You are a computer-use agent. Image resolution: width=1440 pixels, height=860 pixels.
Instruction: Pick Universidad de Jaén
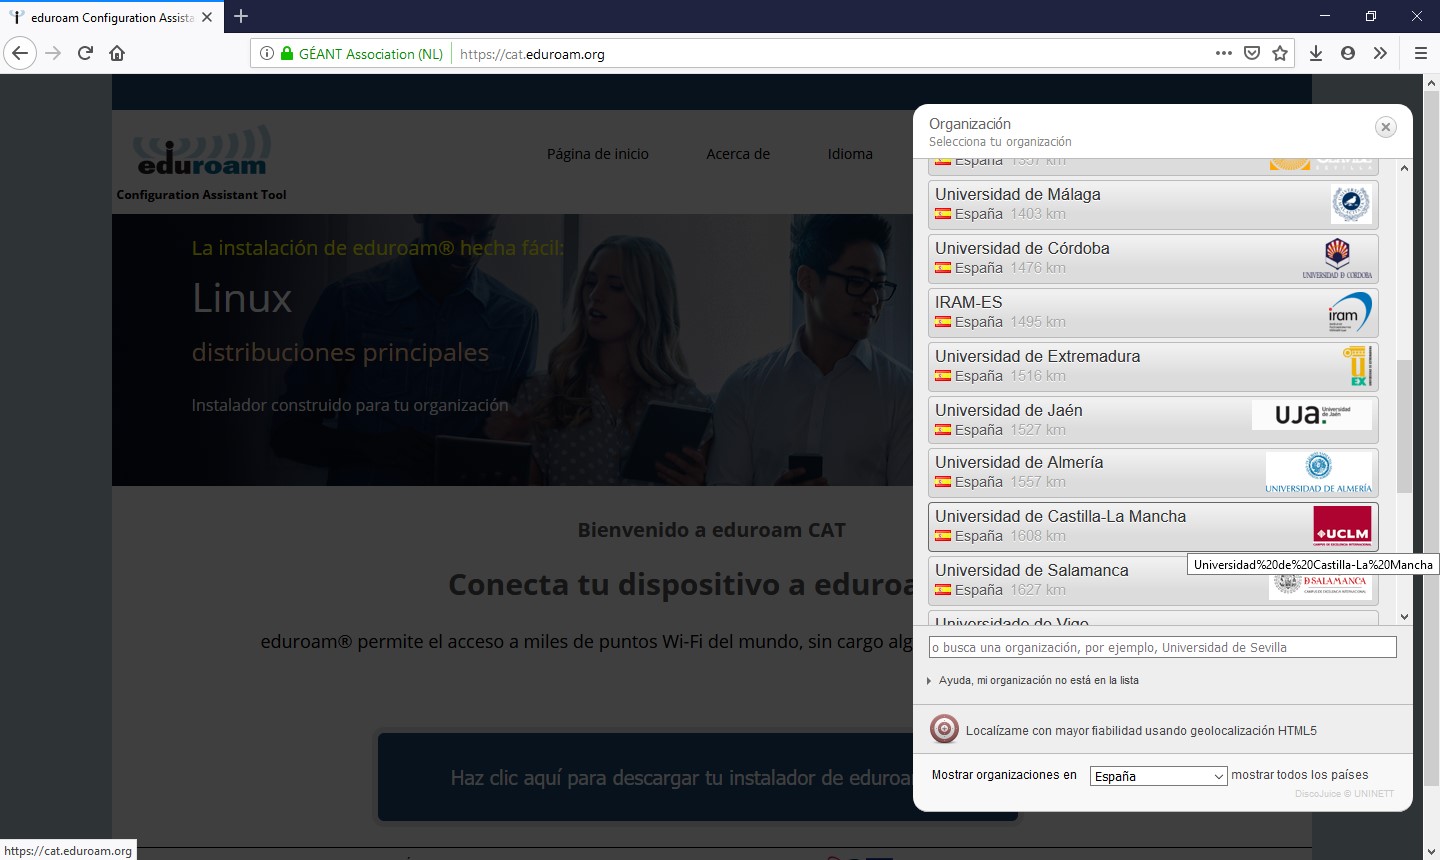1153,420
